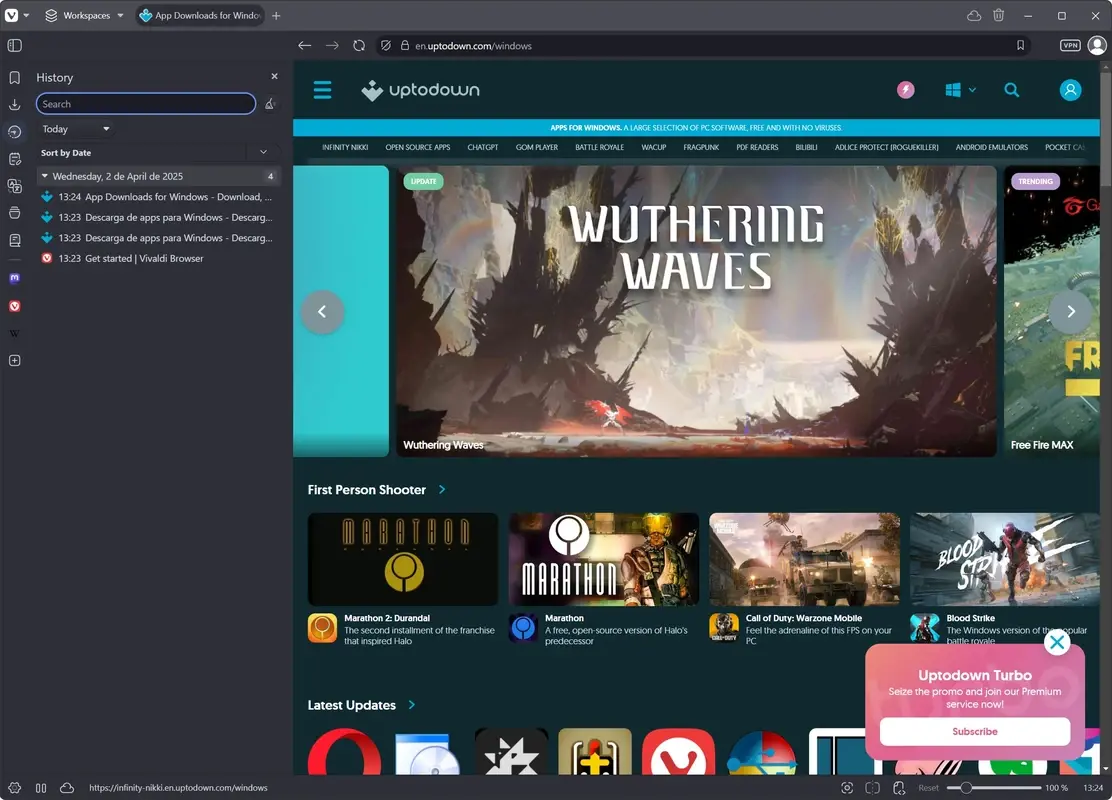Viewport: 1112px width, 800px height.
Task: Open the Reading List panel
Action: click(14, 240)
